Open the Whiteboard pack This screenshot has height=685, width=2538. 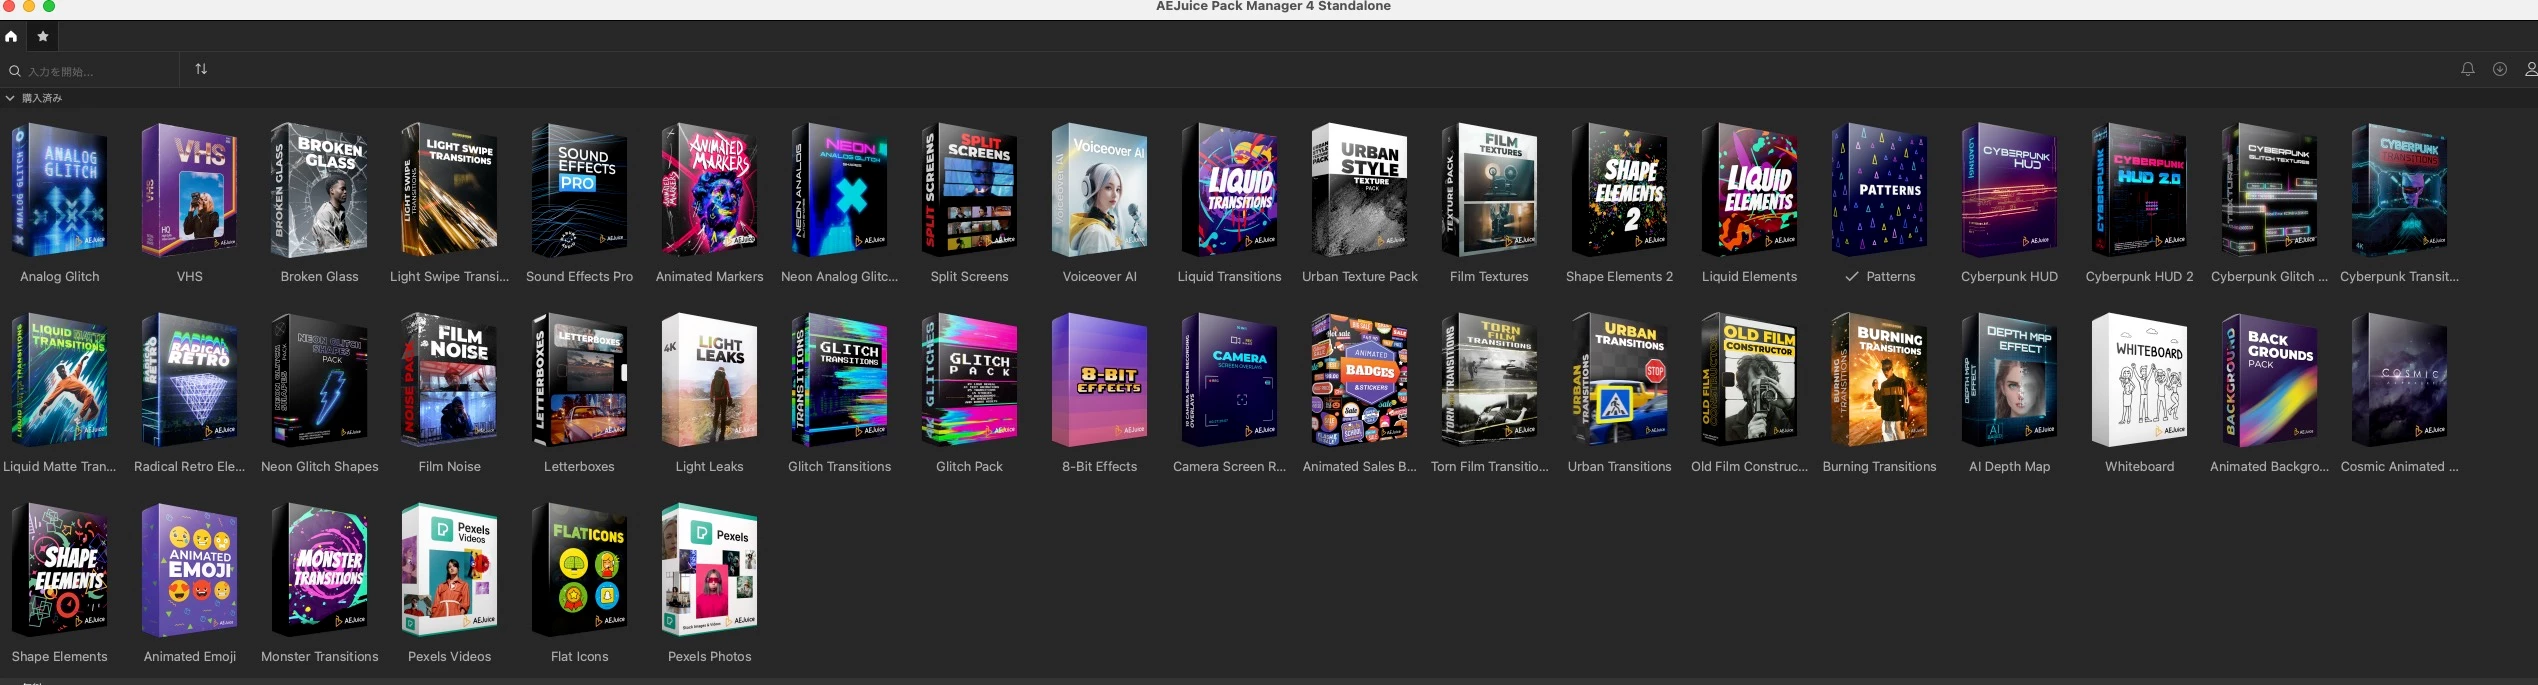[x=2140, y=380]
